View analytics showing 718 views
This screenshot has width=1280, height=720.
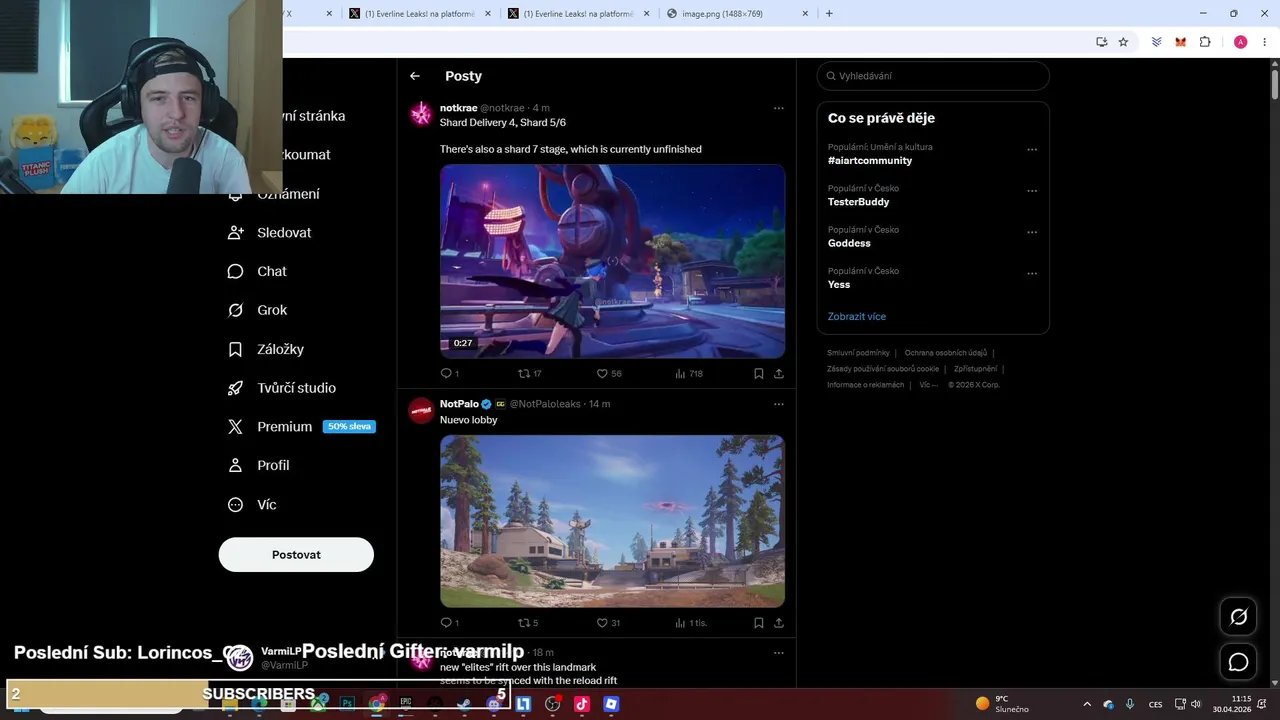point(689,373)
